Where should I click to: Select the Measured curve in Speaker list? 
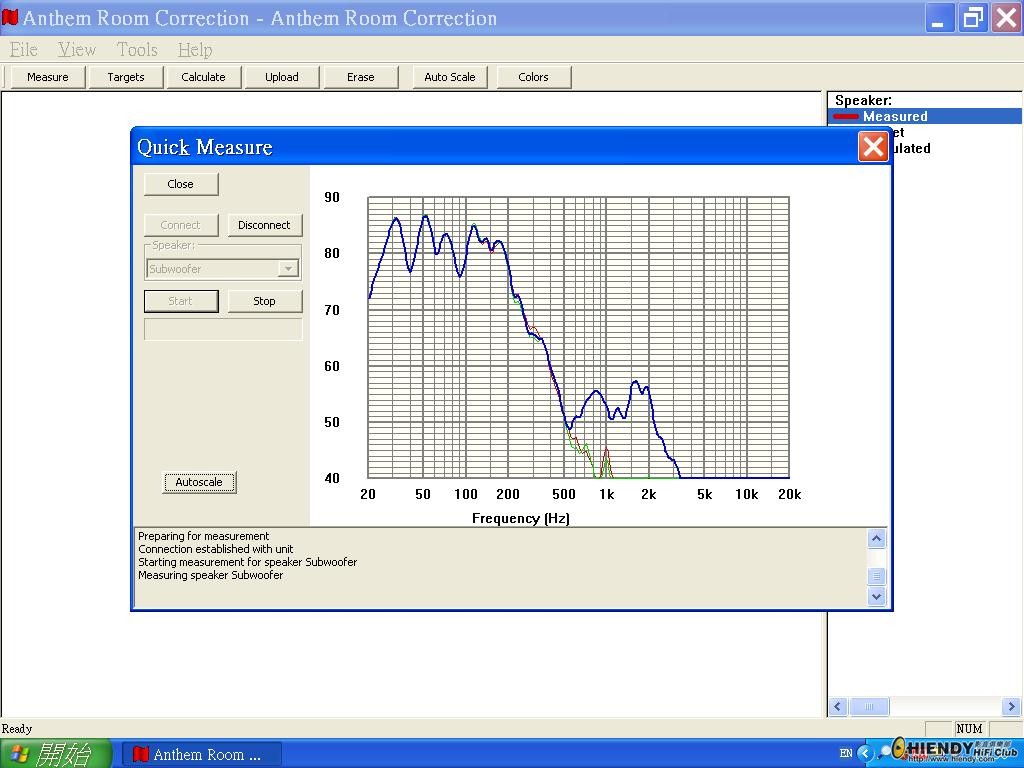tap(924, 116)
